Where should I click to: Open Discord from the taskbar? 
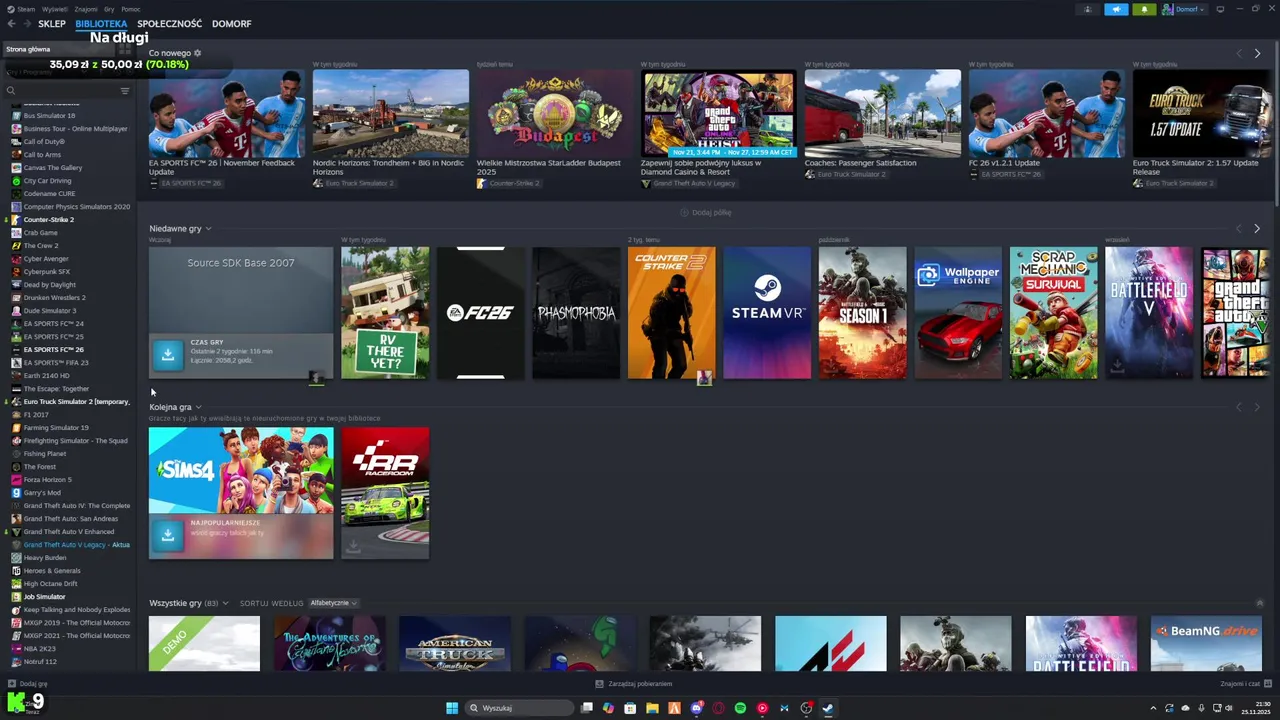(696, 708)
